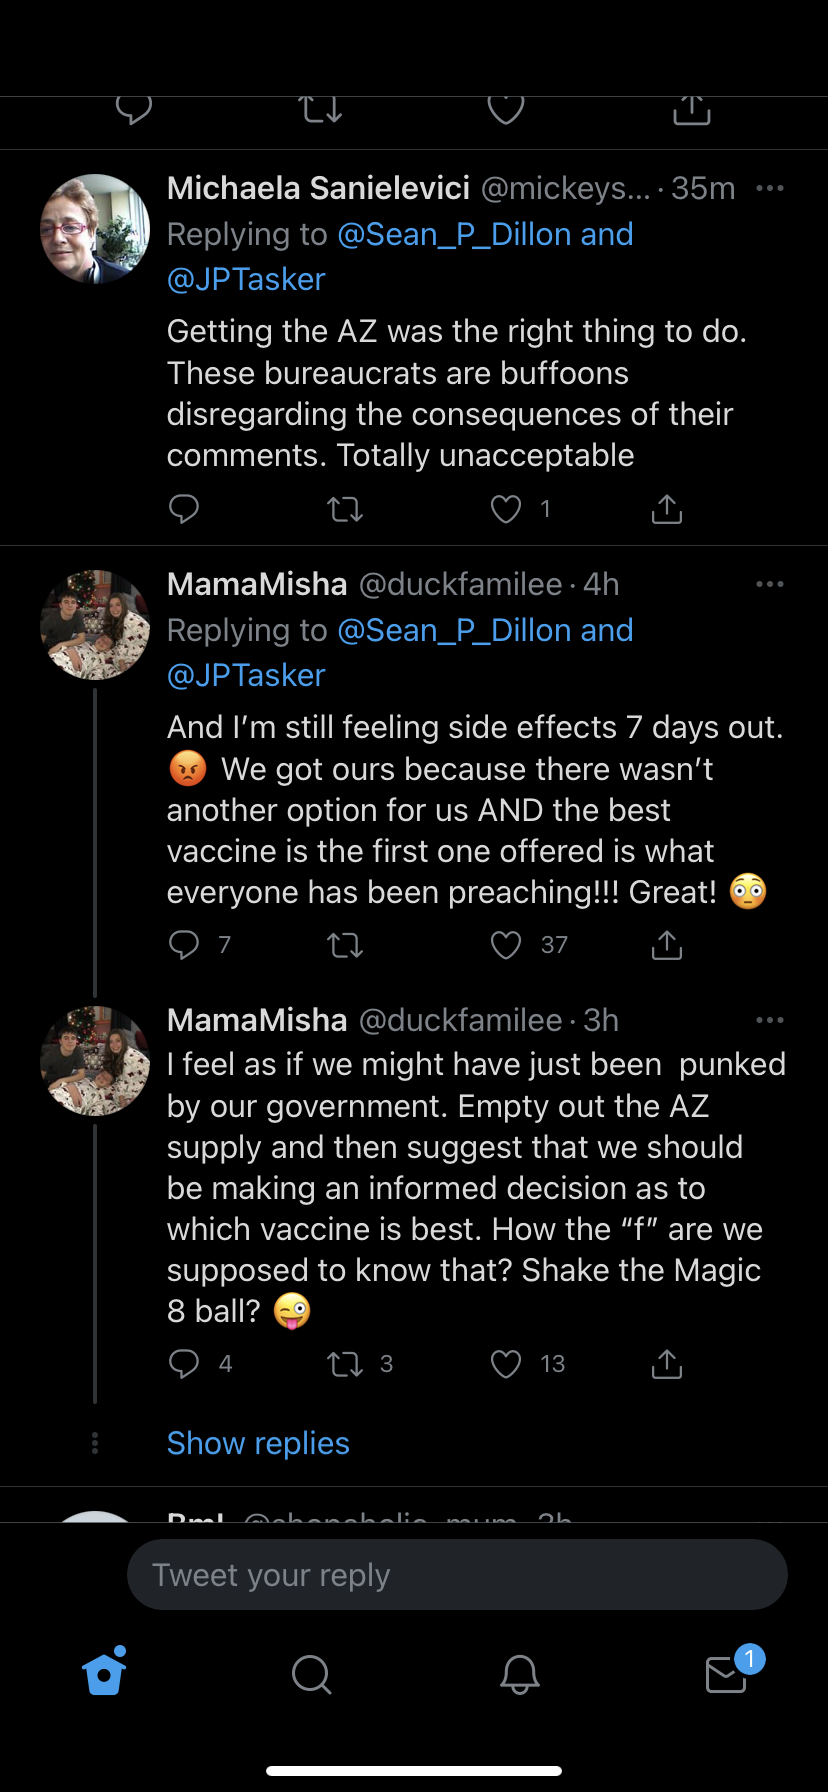Share MamaMisha's Magic 8 ball tweet

[x=666, y=1364]
